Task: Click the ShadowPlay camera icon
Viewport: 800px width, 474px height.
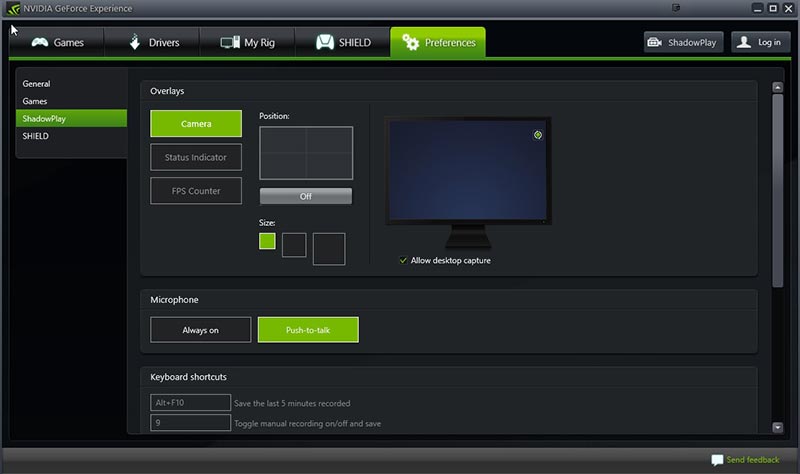Action: click(655, 42)
